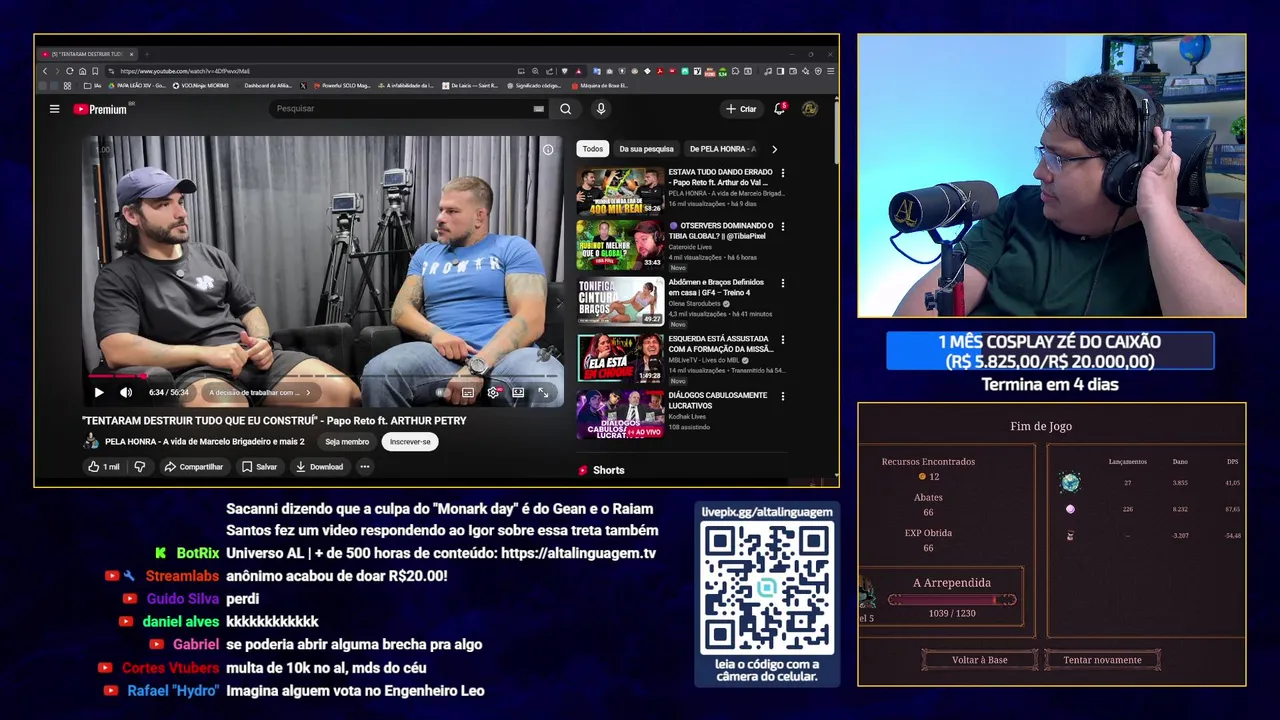Open options for 'ESTAVA TUDO DANDO ERRADO' video
Screen dimensions: 1280x720
tap(782, 173)
